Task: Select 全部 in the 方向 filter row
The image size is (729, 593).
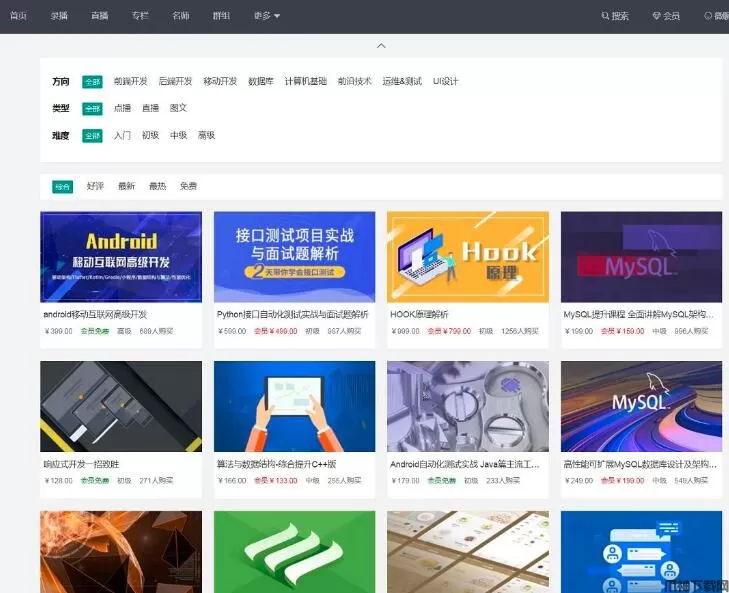Action: [92, 82]
